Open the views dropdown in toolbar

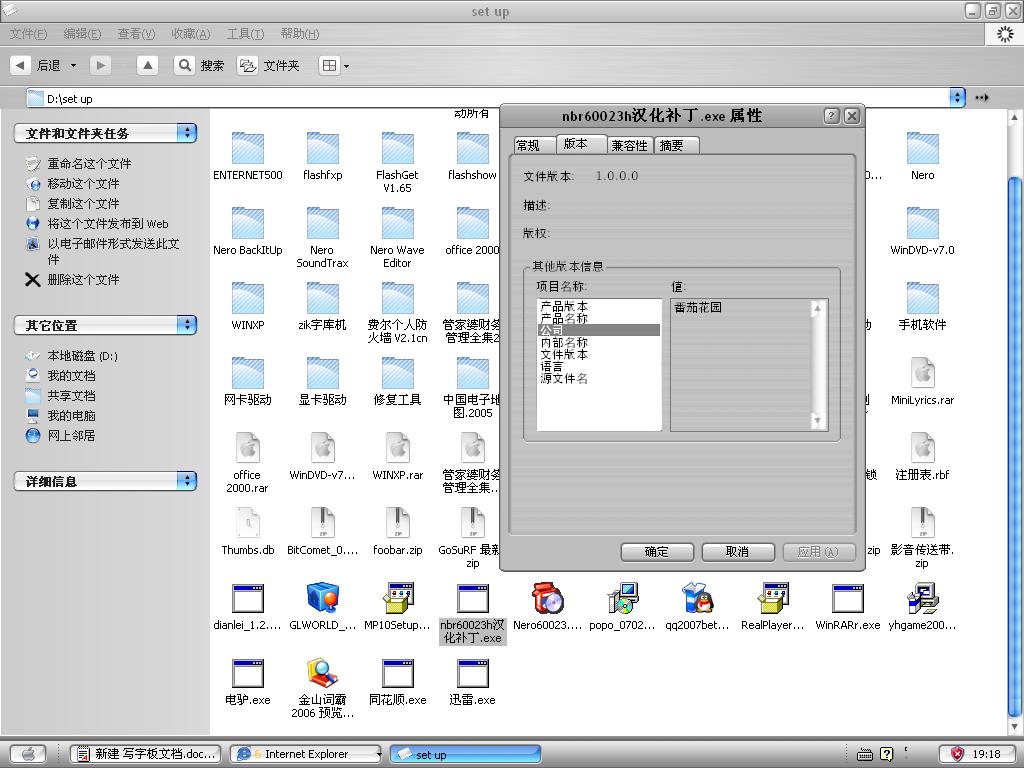click(334, 66)
